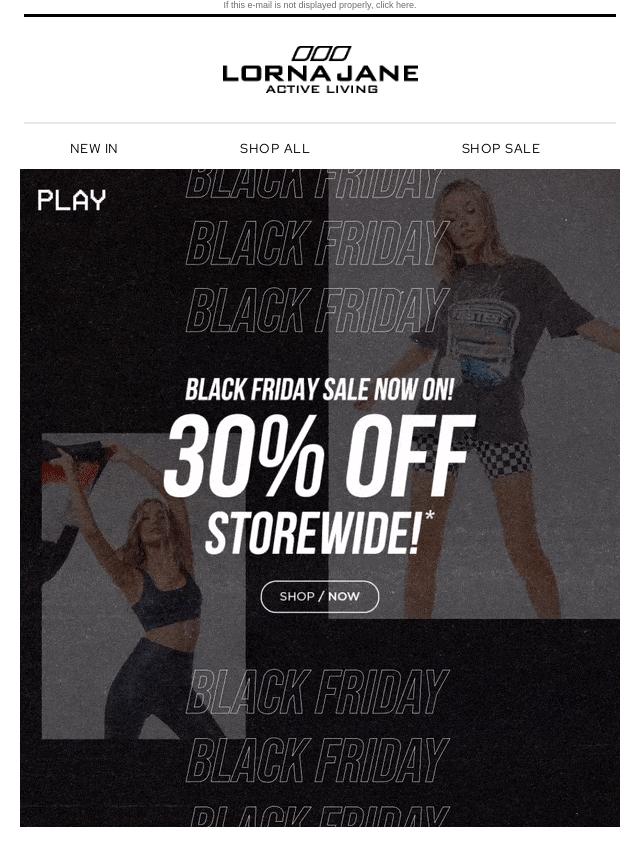This screenshot has width=640, height=854.
Task: Click the LORNA JANE wordmark
Action: [320, 74]
